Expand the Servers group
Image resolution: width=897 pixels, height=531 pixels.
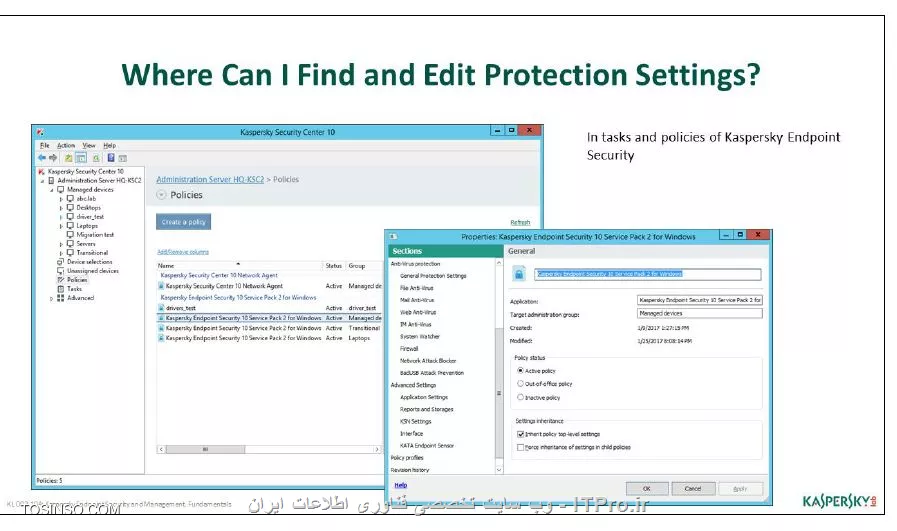[61, 244]
